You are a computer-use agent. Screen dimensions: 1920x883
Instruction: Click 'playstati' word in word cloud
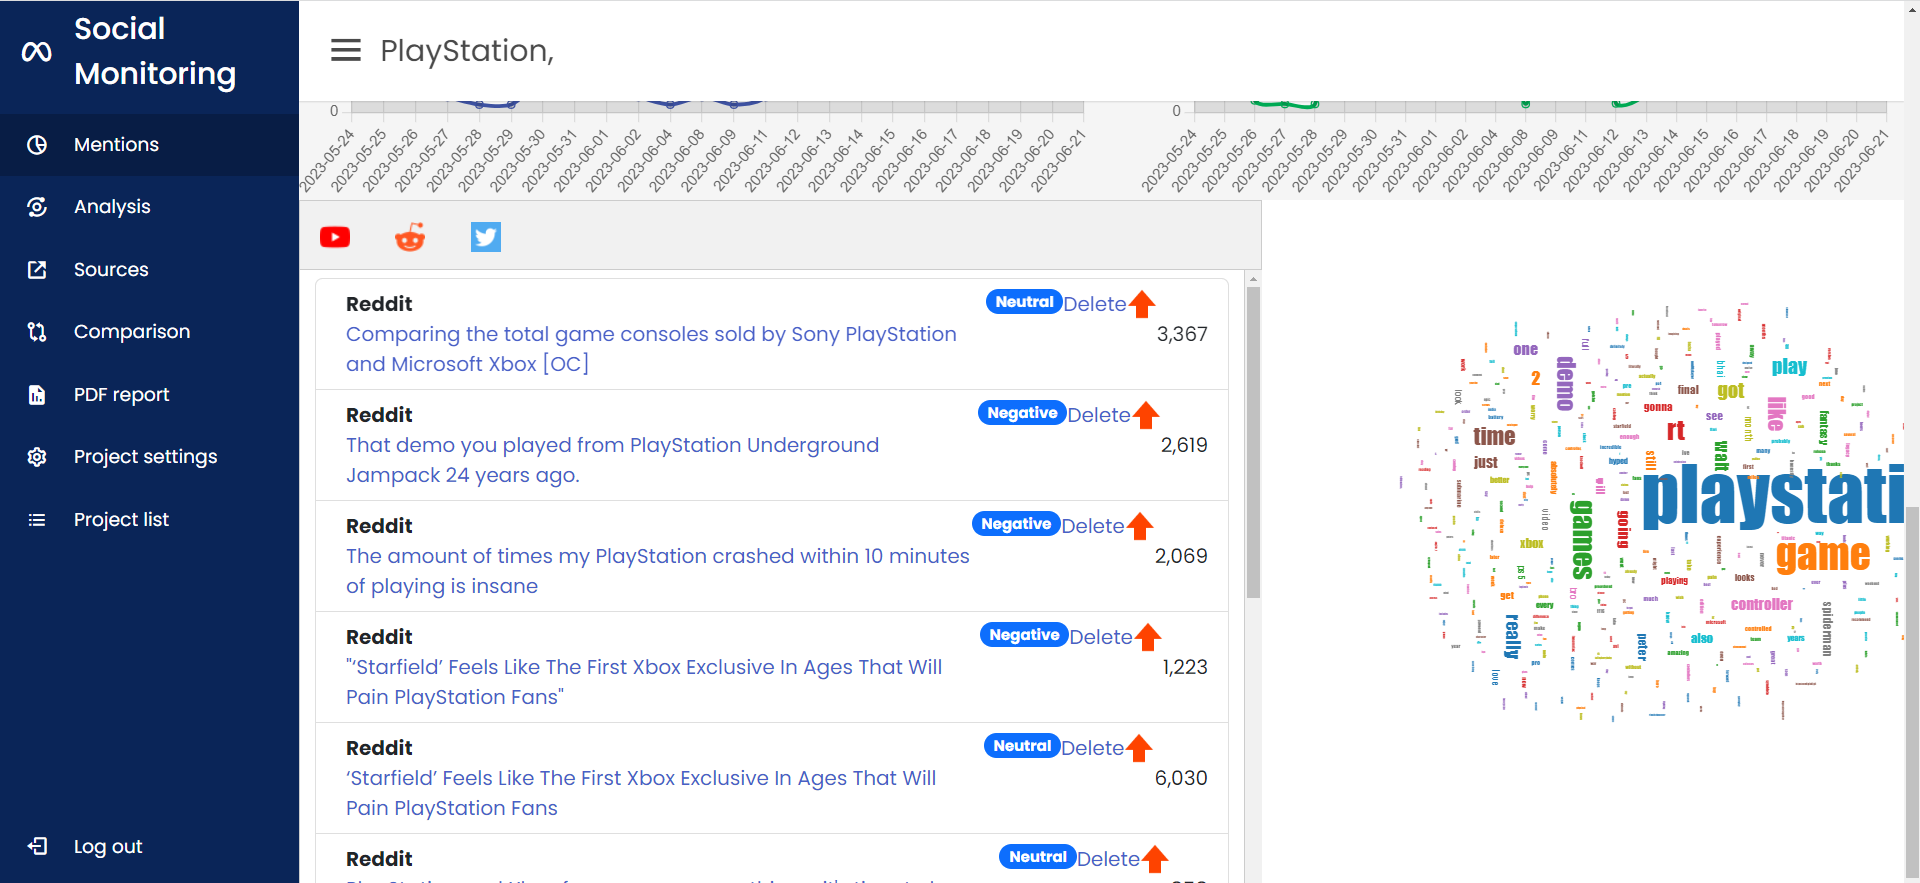pyautogui.click(x=1773, y=496)
